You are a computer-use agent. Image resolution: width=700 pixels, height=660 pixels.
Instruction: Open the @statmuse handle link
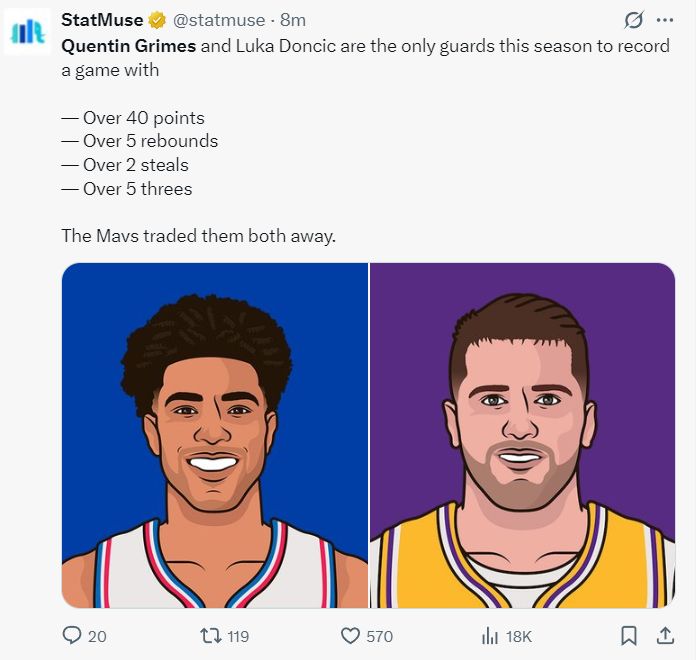(219, 20)
